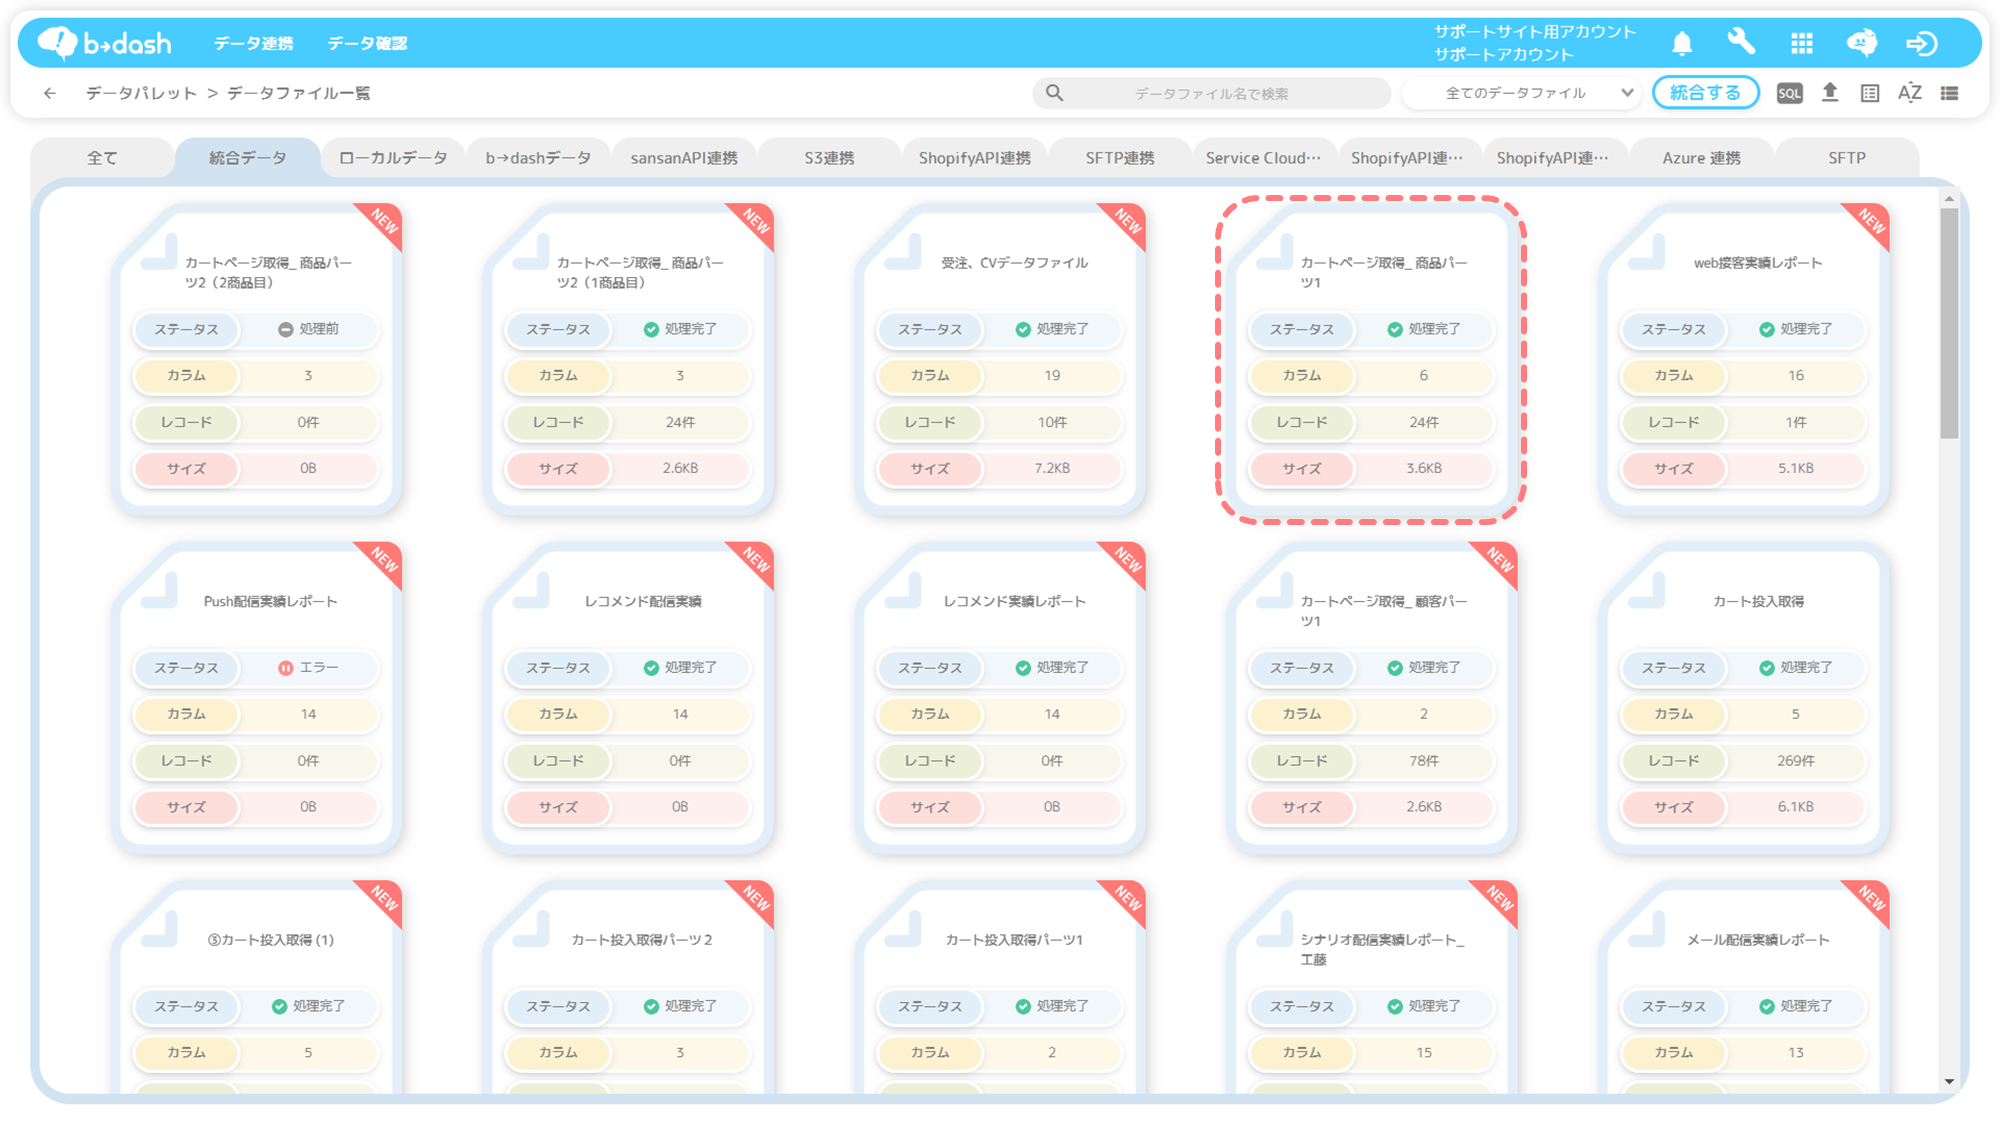Click the b→dash logo
This screenshot has height=1125, width=2000.
click(104, 43)
